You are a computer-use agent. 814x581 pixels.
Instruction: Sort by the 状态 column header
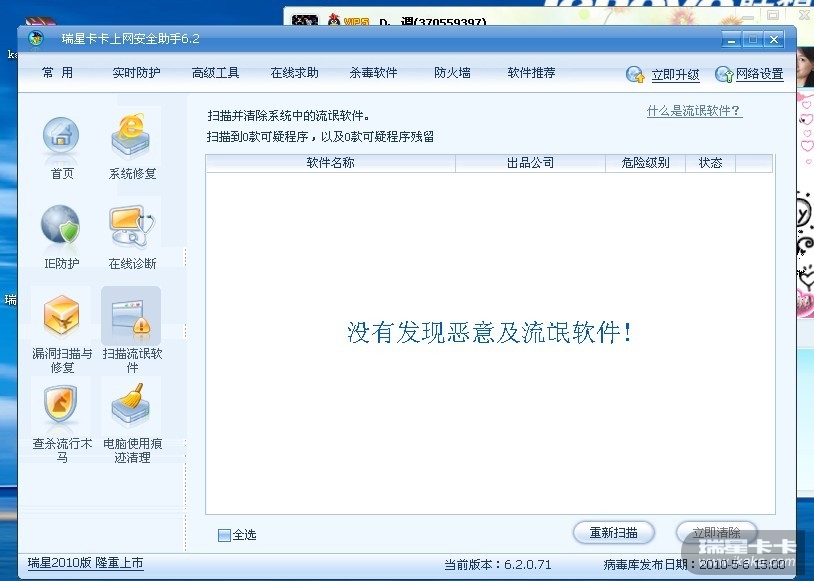click(x=710, y=163)
